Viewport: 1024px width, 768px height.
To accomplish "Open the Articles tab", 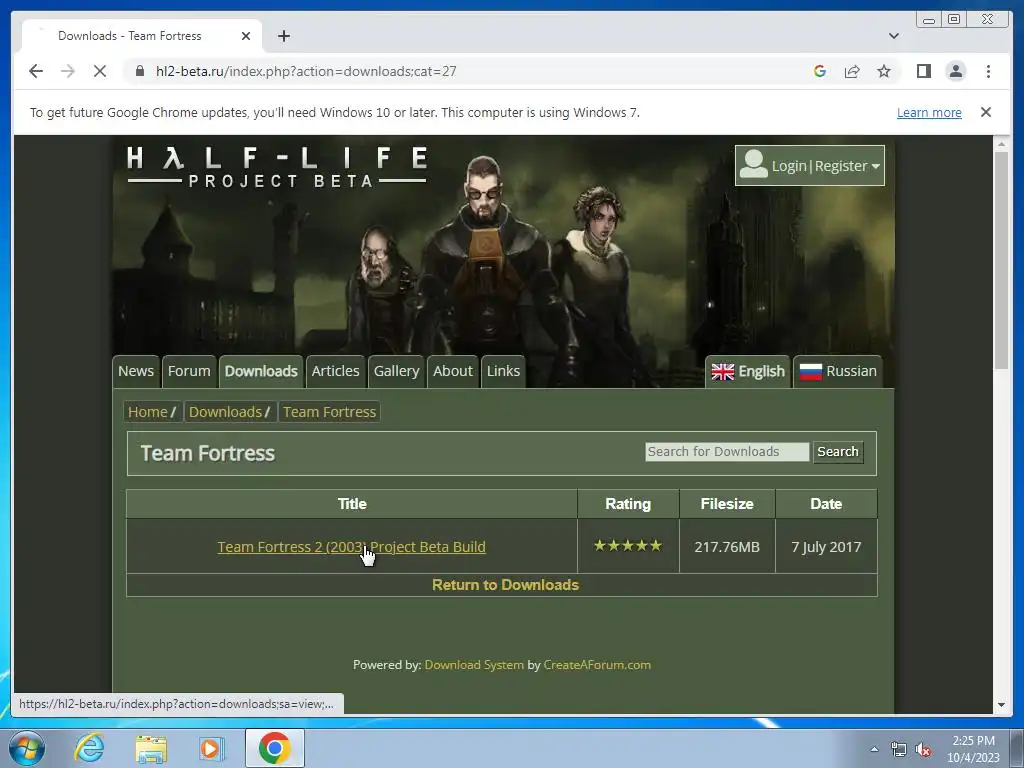I will [335, 371].
